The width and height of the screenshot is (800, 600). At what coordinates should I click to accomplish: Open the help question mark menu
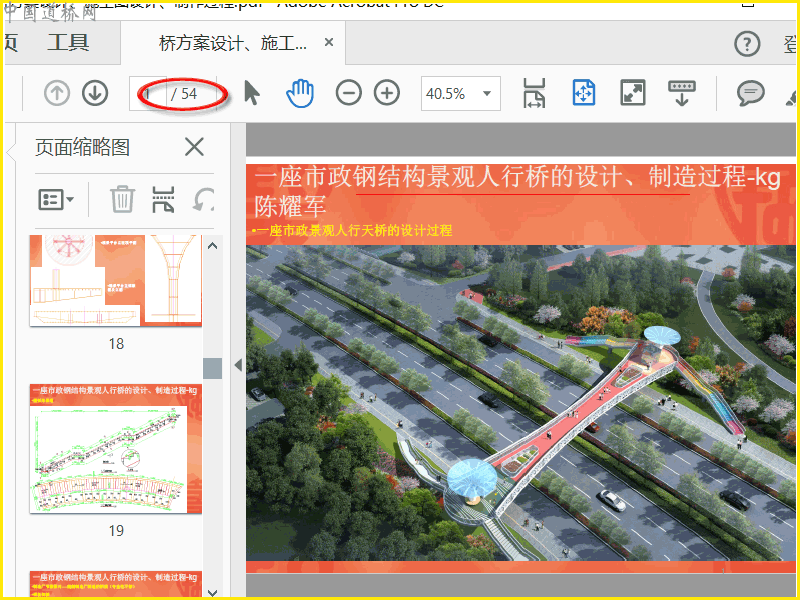[x=747, y=44]
